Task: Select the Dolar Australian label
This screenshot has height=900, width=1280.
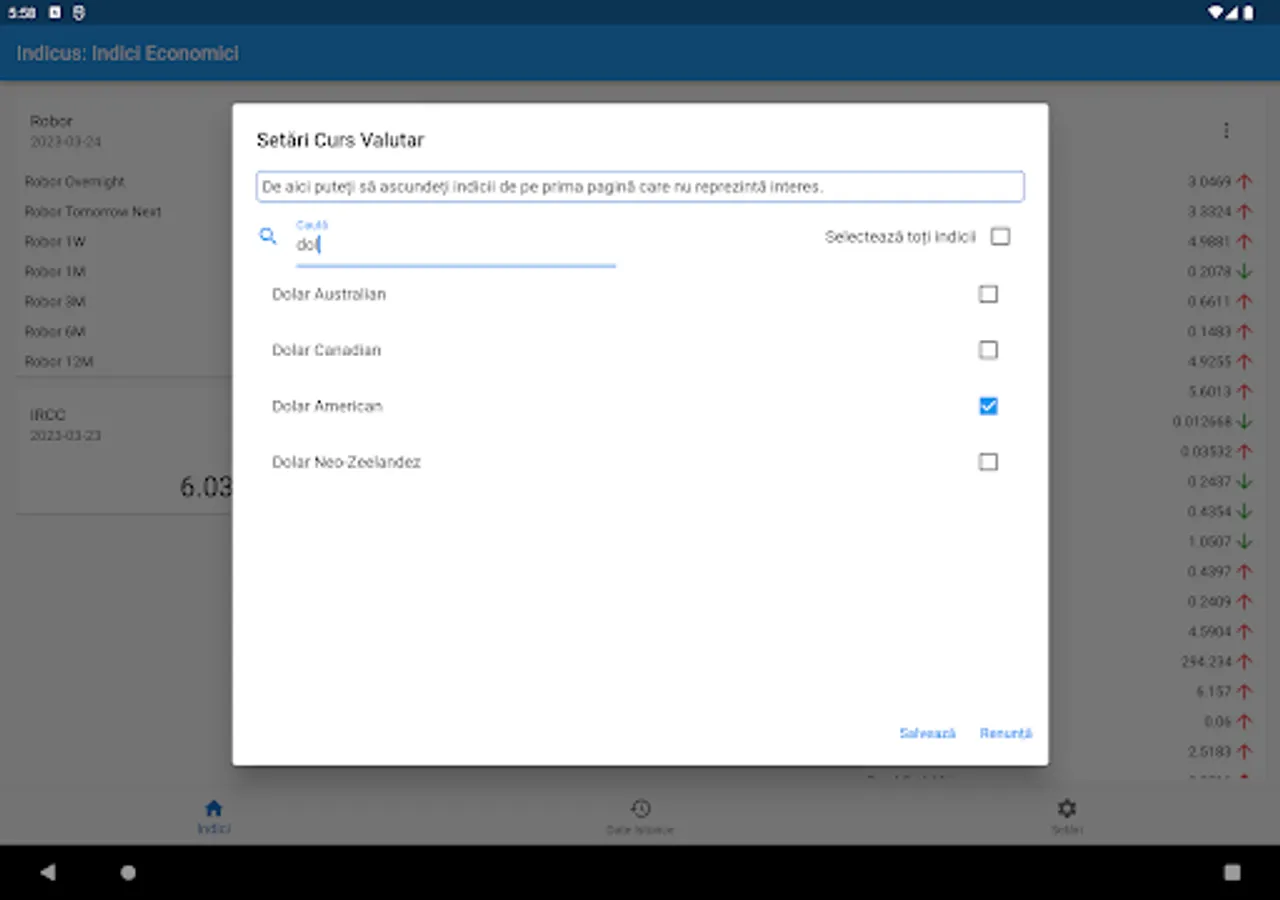Action: (x=329, y=294)
